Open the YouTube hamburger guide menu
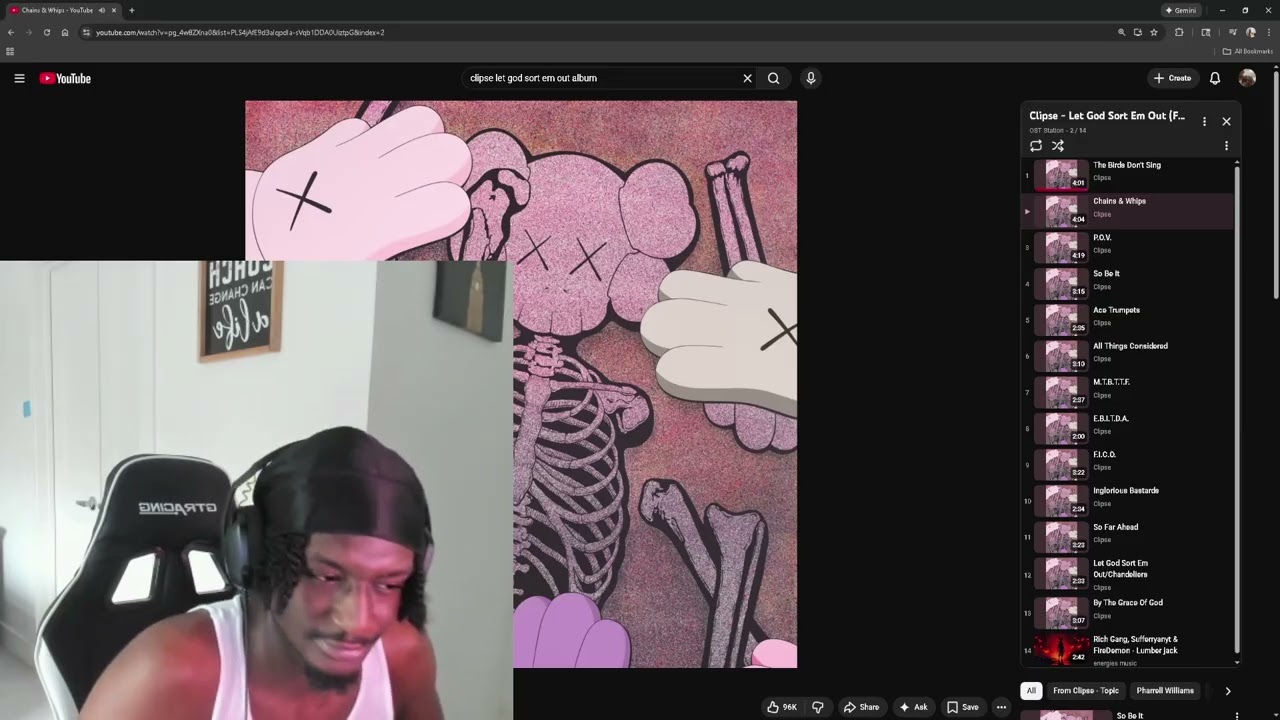Viewport: 1280px width, 720px height. tap(19, 78)
